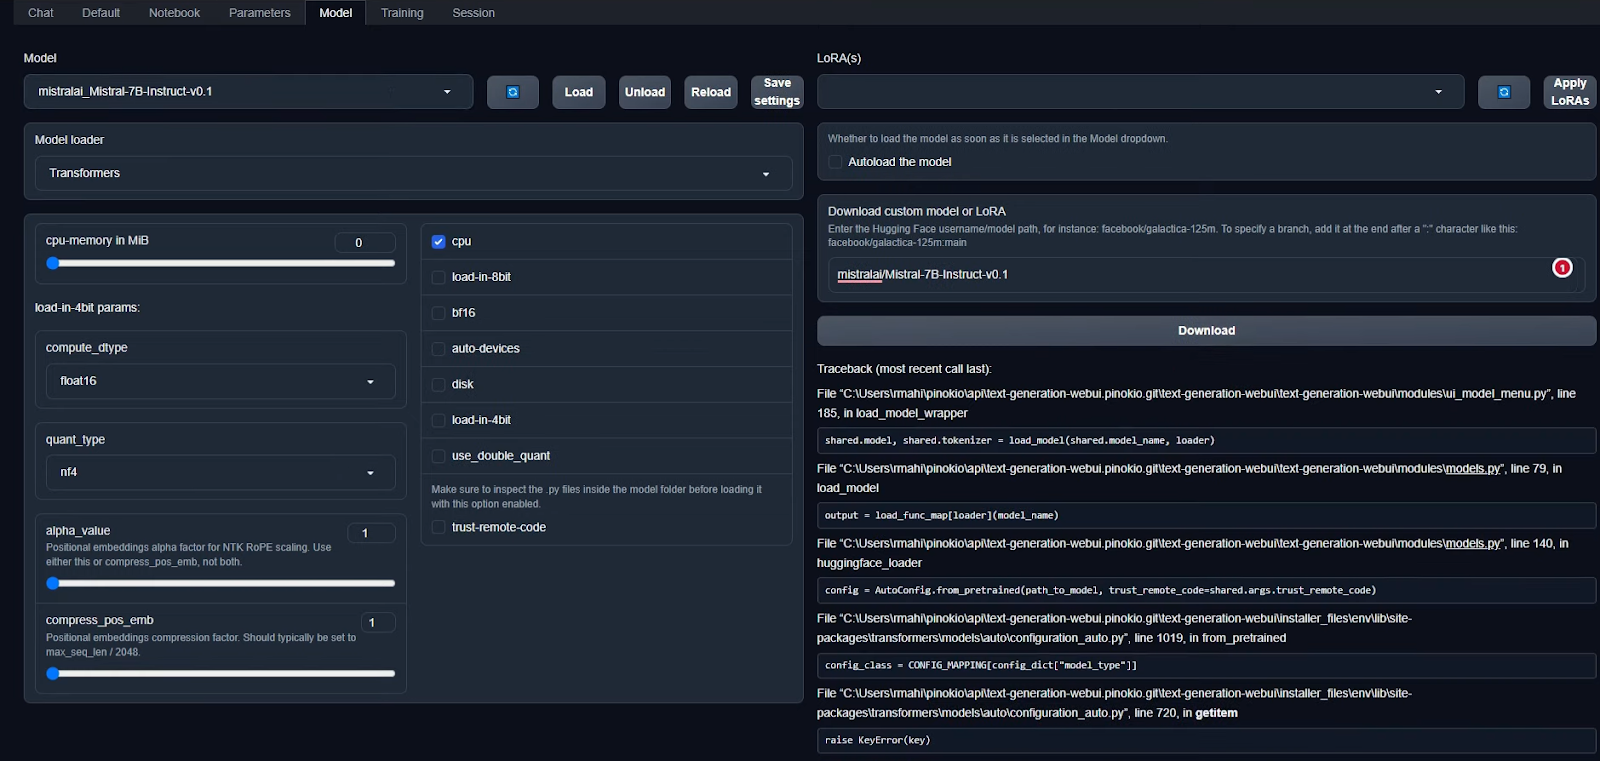
Task: Click the compress_pos_emb slider track
Action: click(x=221, y=673)
